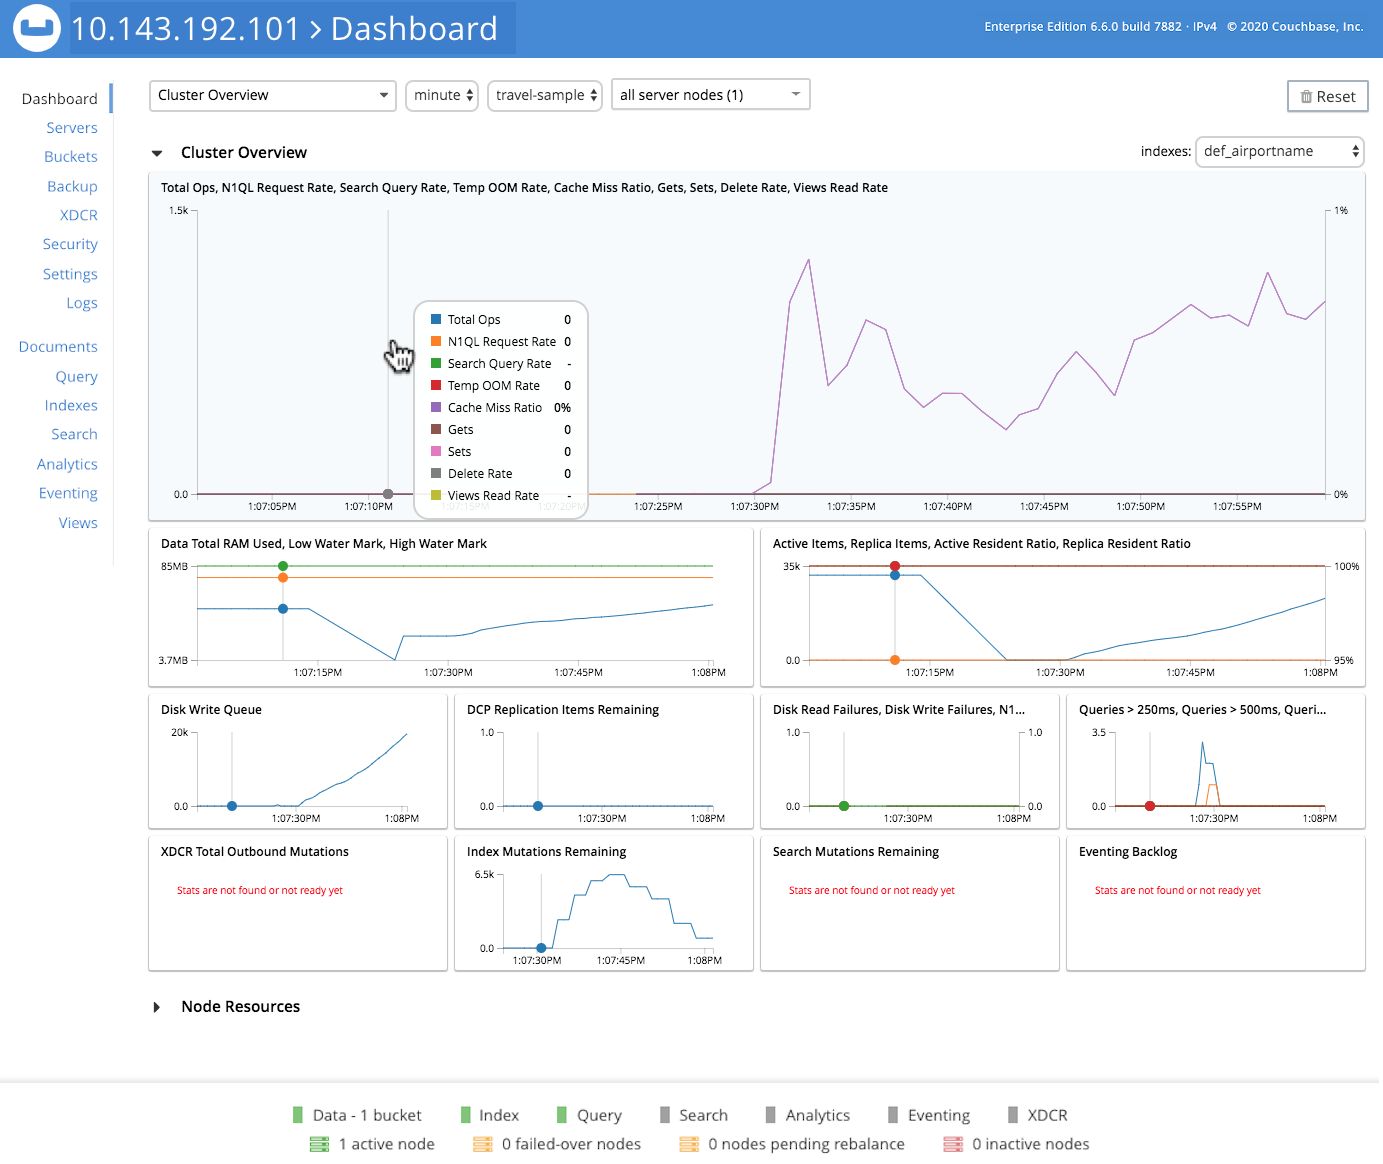Viewport: 1383px width, 1164px height.
Task: Click gray Analytics service status icon
Action: pyautogui.click(x=771, y=1115)
